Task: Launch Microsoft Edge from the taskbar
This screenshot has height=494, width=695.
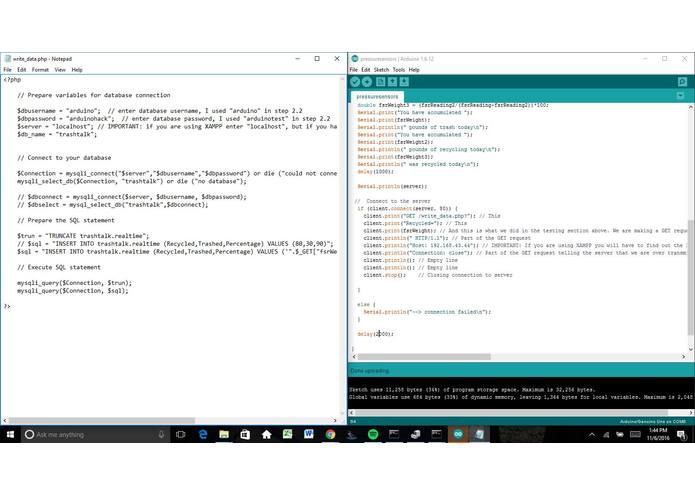Action: (203, 435)
